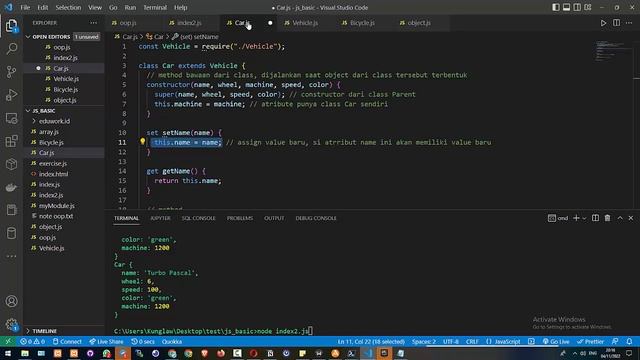The width and height of the screenshot is (640, 360).
Task: Click the Connect button in status bar
Action: tap(67, 341)
